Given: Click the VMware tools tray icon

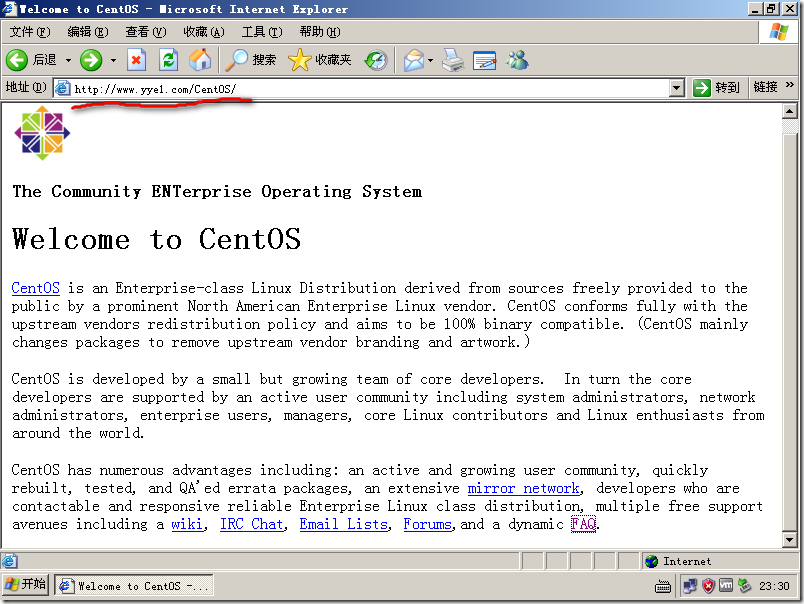Looking at the screenshot, I should [x=726, y=586].
